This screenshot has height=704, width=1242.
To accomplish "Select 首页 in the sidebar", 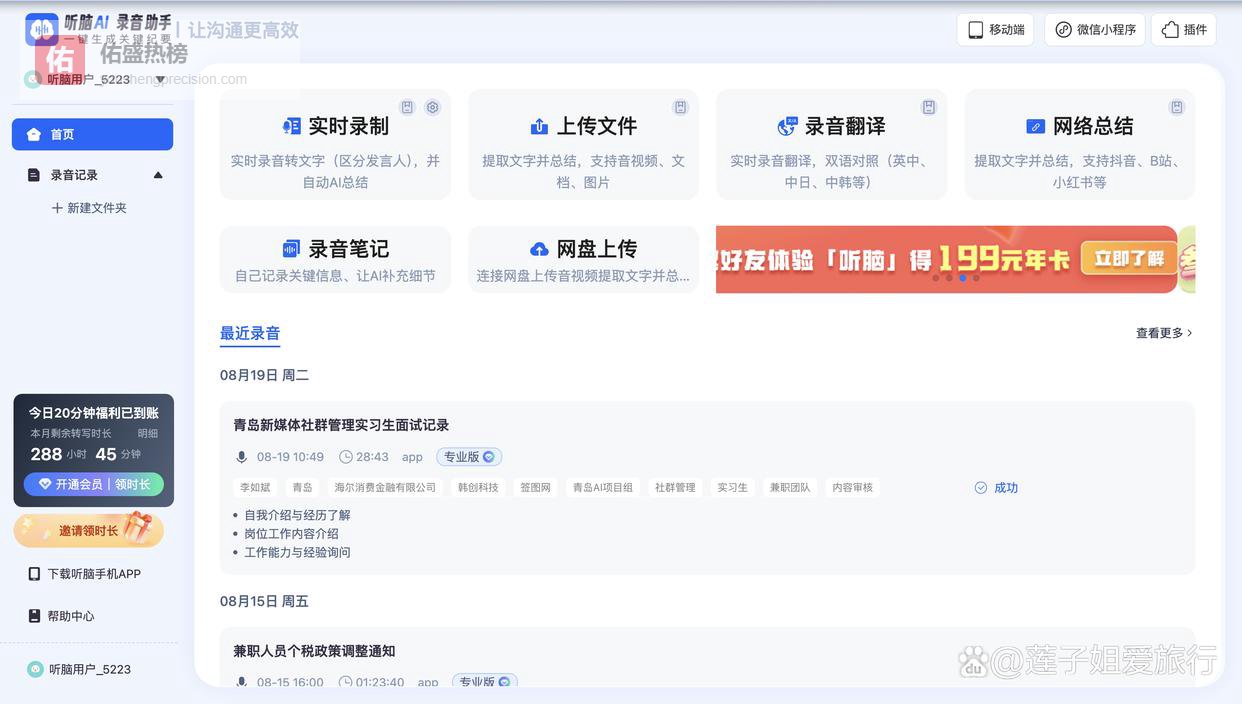I will click(92, 134).
